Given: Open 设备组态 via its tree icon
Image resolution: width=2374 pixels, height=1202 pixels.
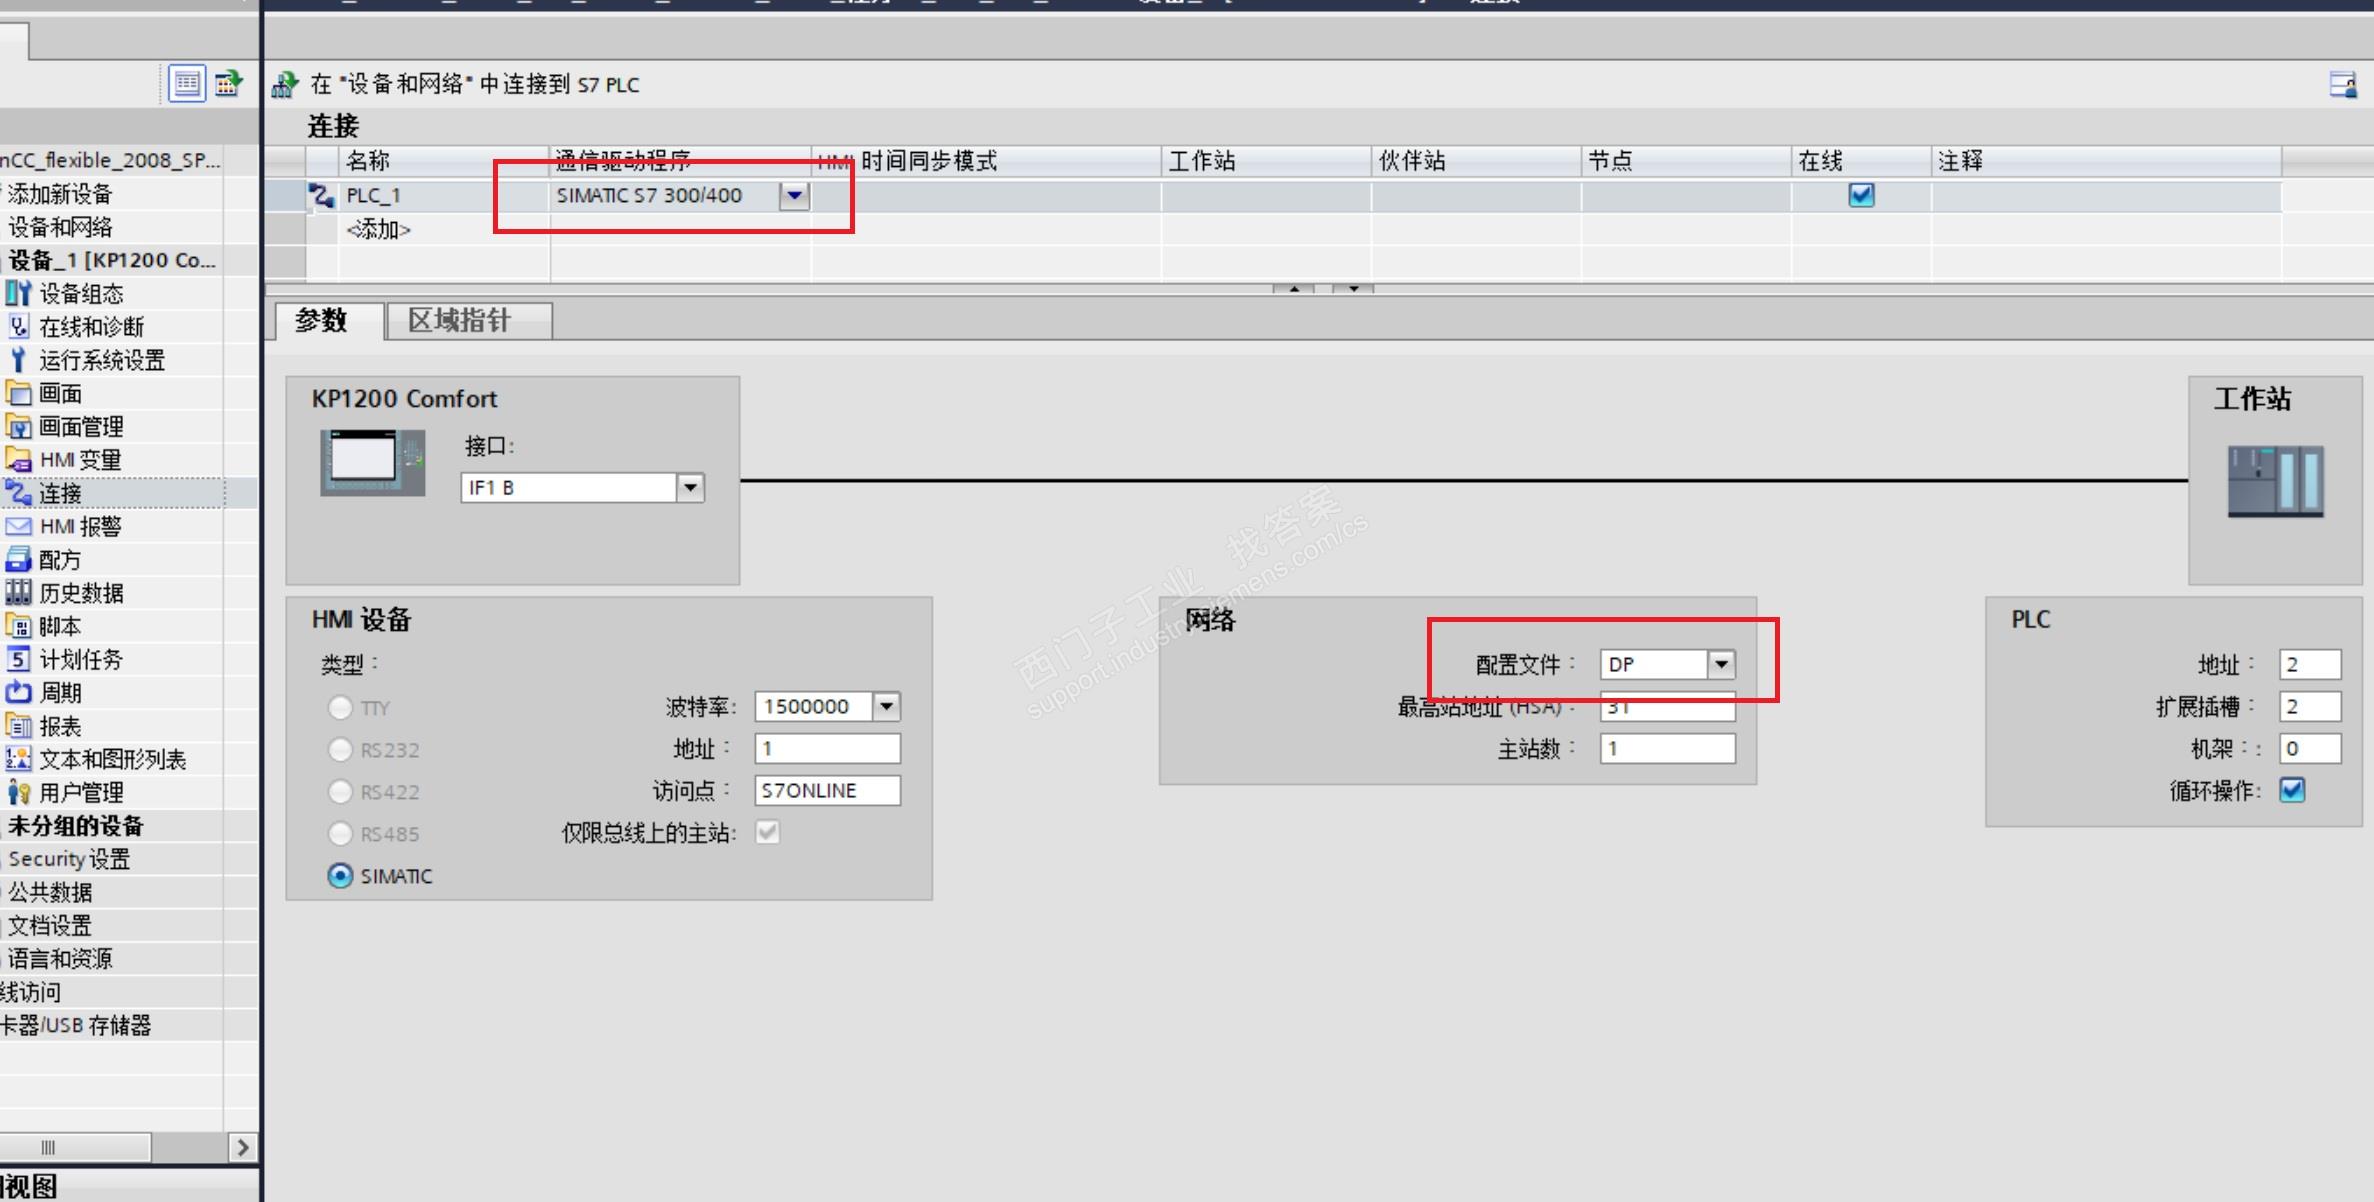Looking at the screenshot, I should click(18, 294).
